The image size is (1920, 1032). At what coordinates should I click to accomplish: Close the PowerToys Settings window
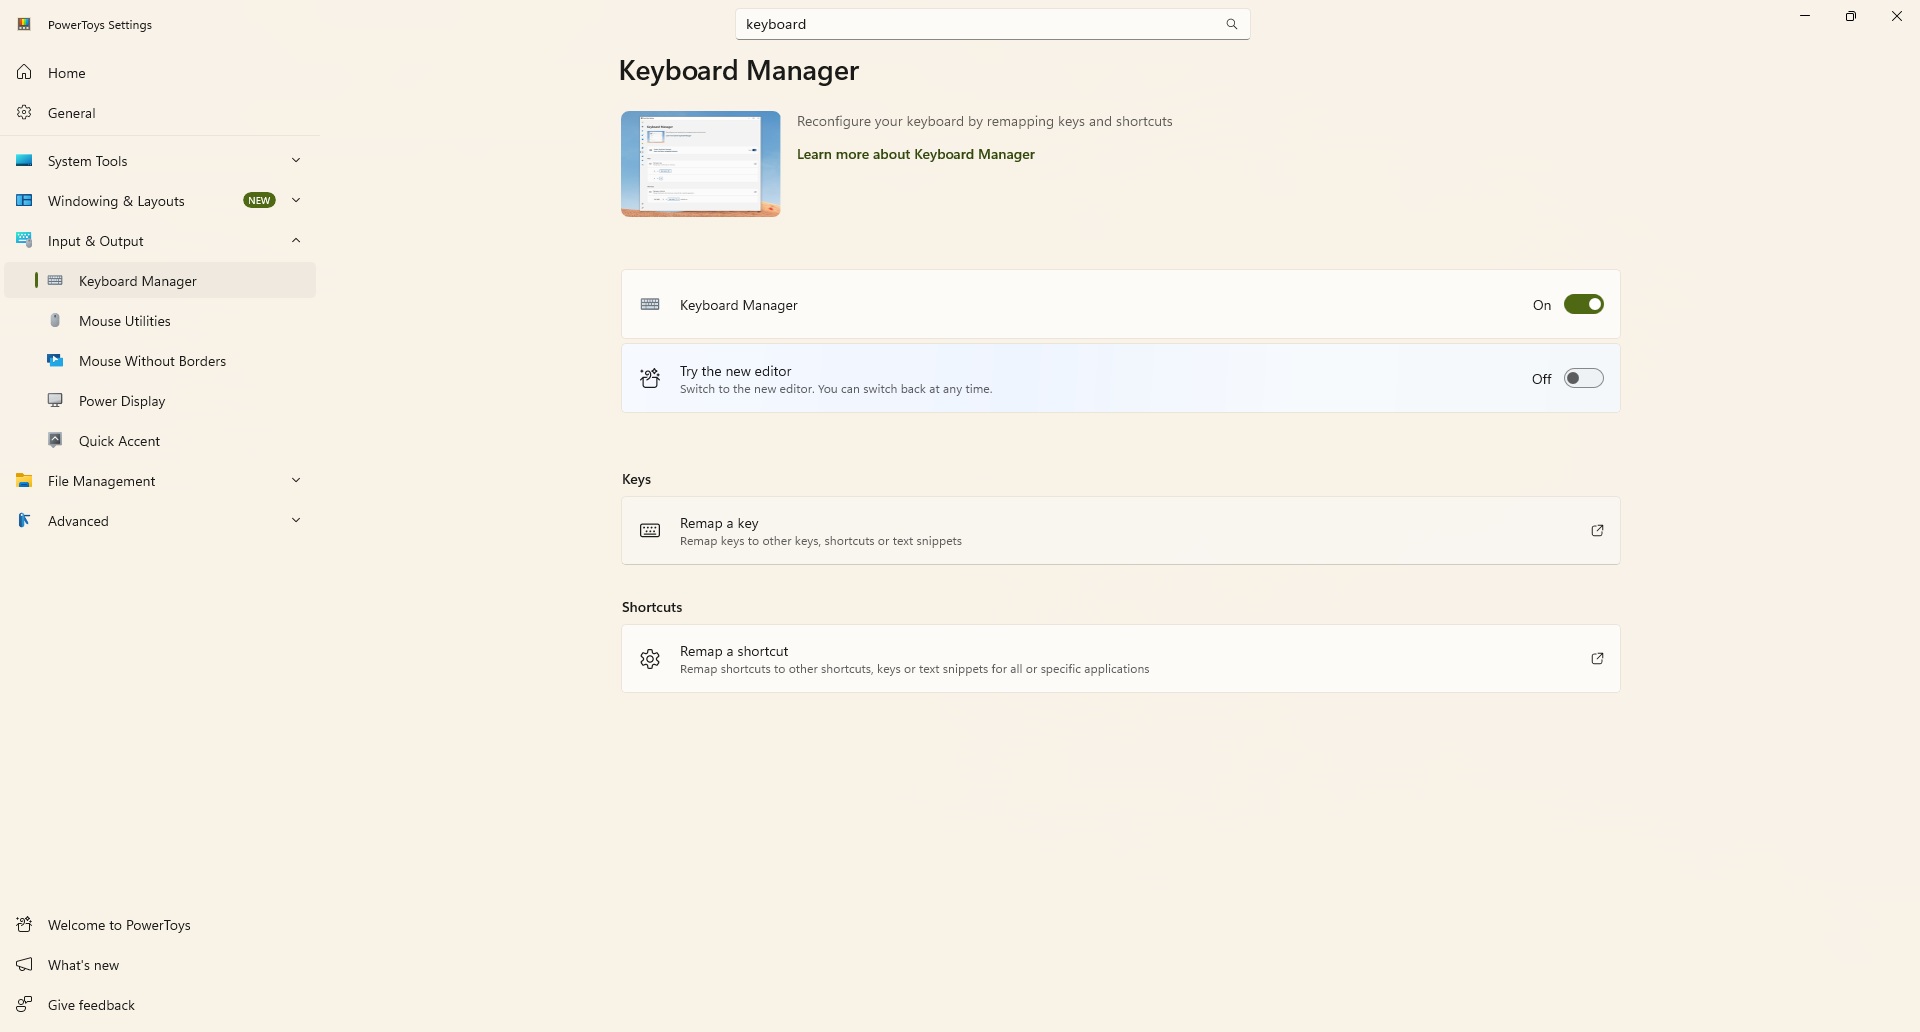[1897, 16]
